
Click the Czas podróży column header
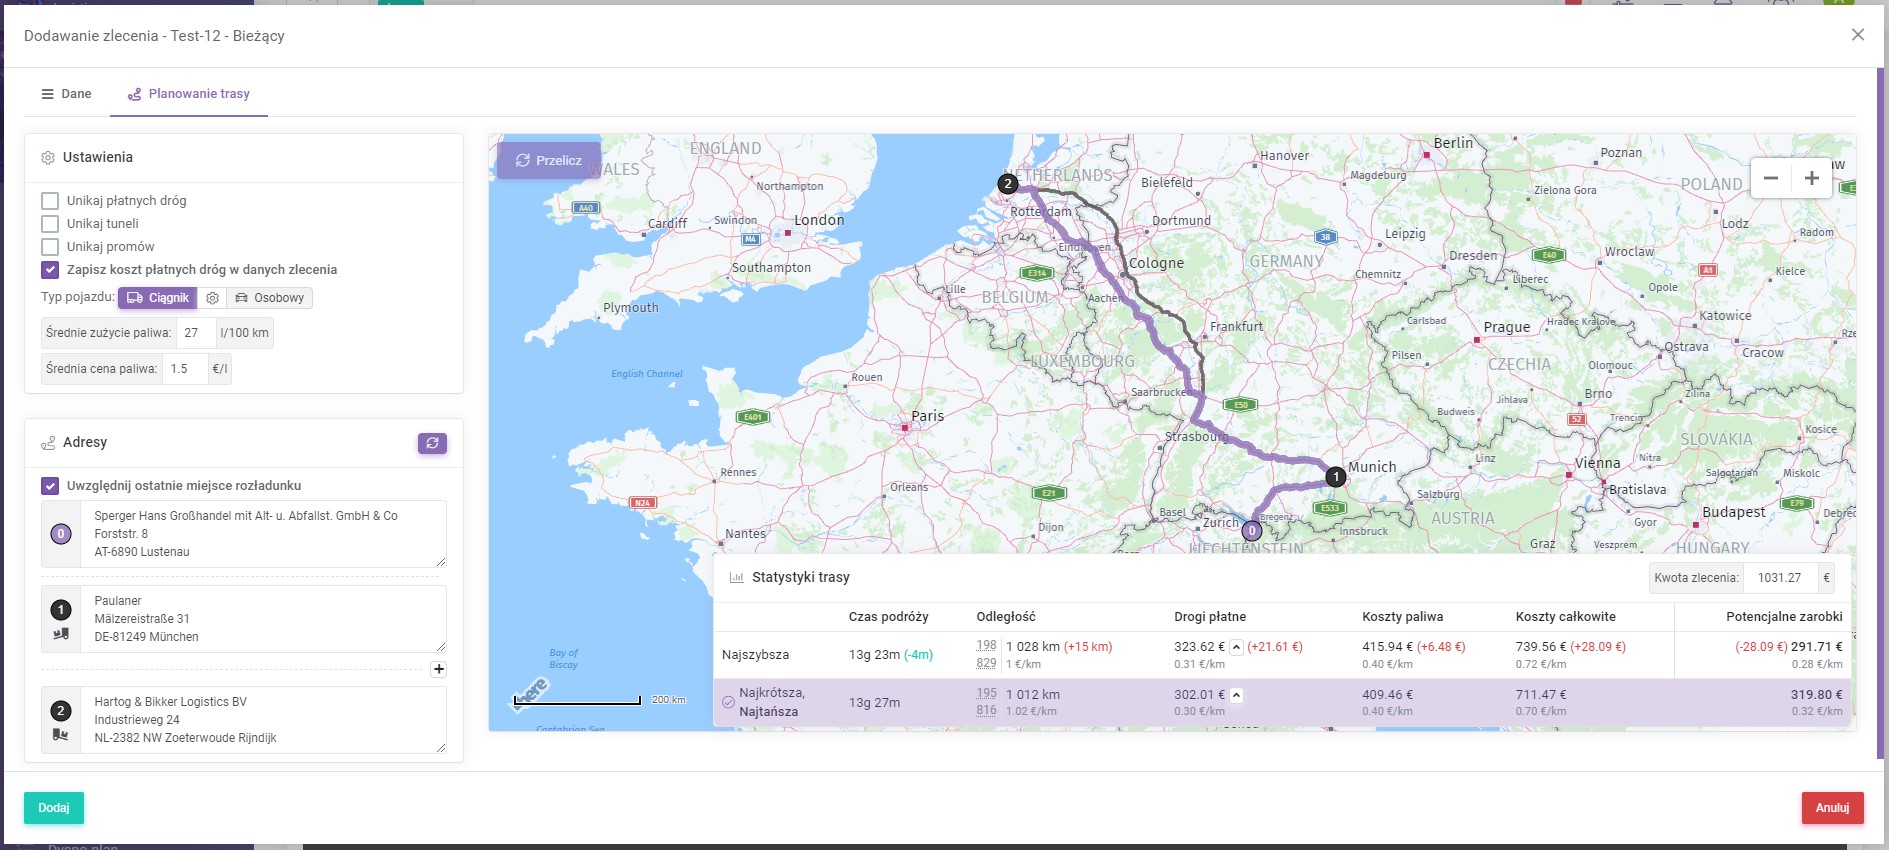pos(888,617)
